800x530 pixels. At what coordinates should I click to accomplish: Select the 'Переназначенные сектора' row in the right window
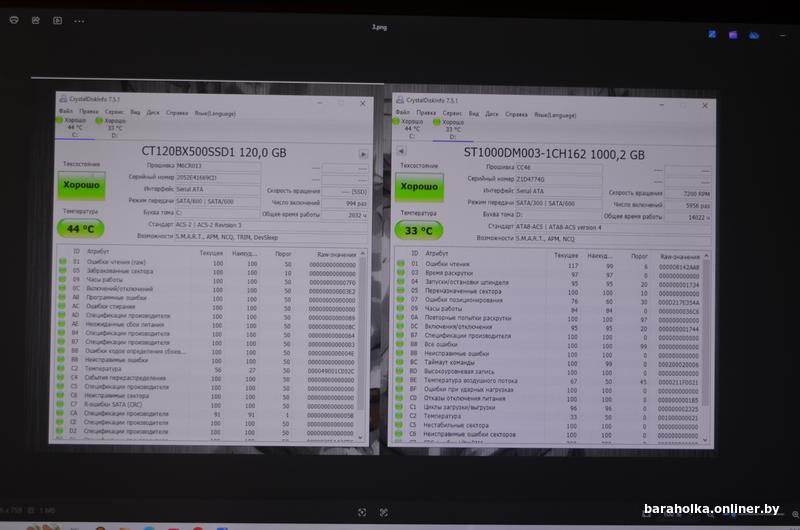pyautogui.click(x=549, y=291)
